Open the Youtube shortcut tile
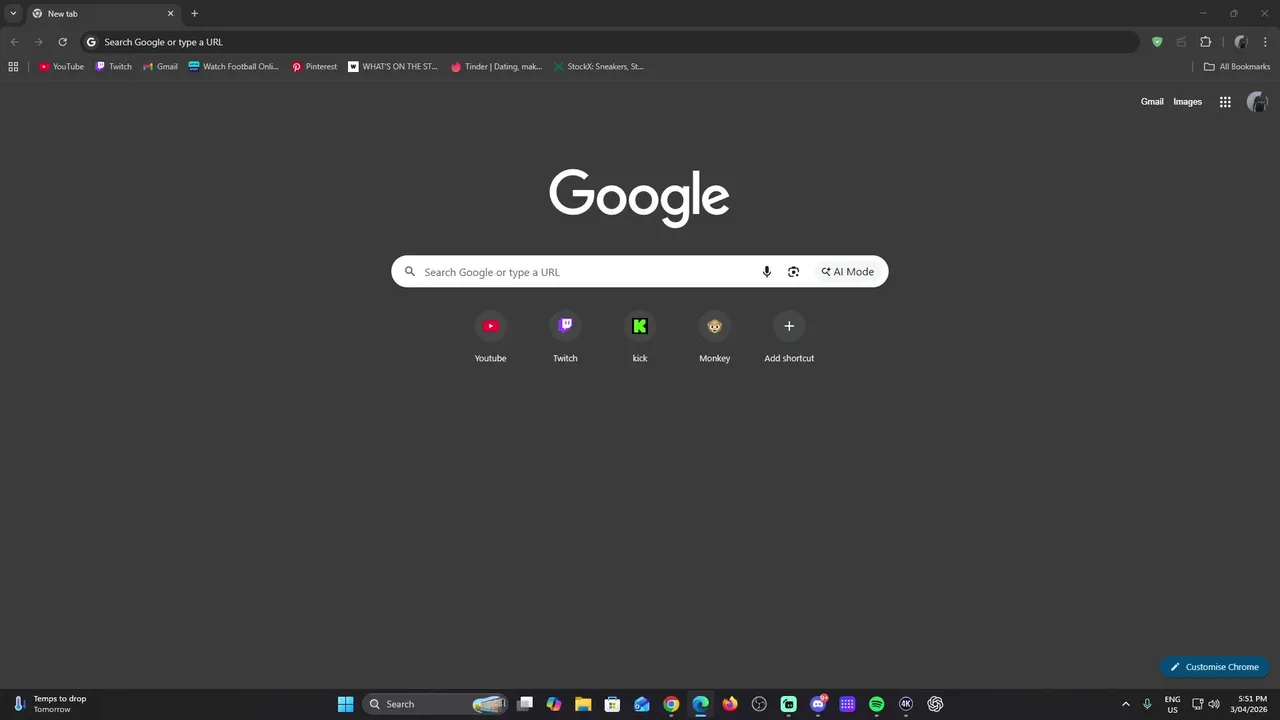Screen dimensions: 1280x720 pyautogui.click(x=490, y=337)
